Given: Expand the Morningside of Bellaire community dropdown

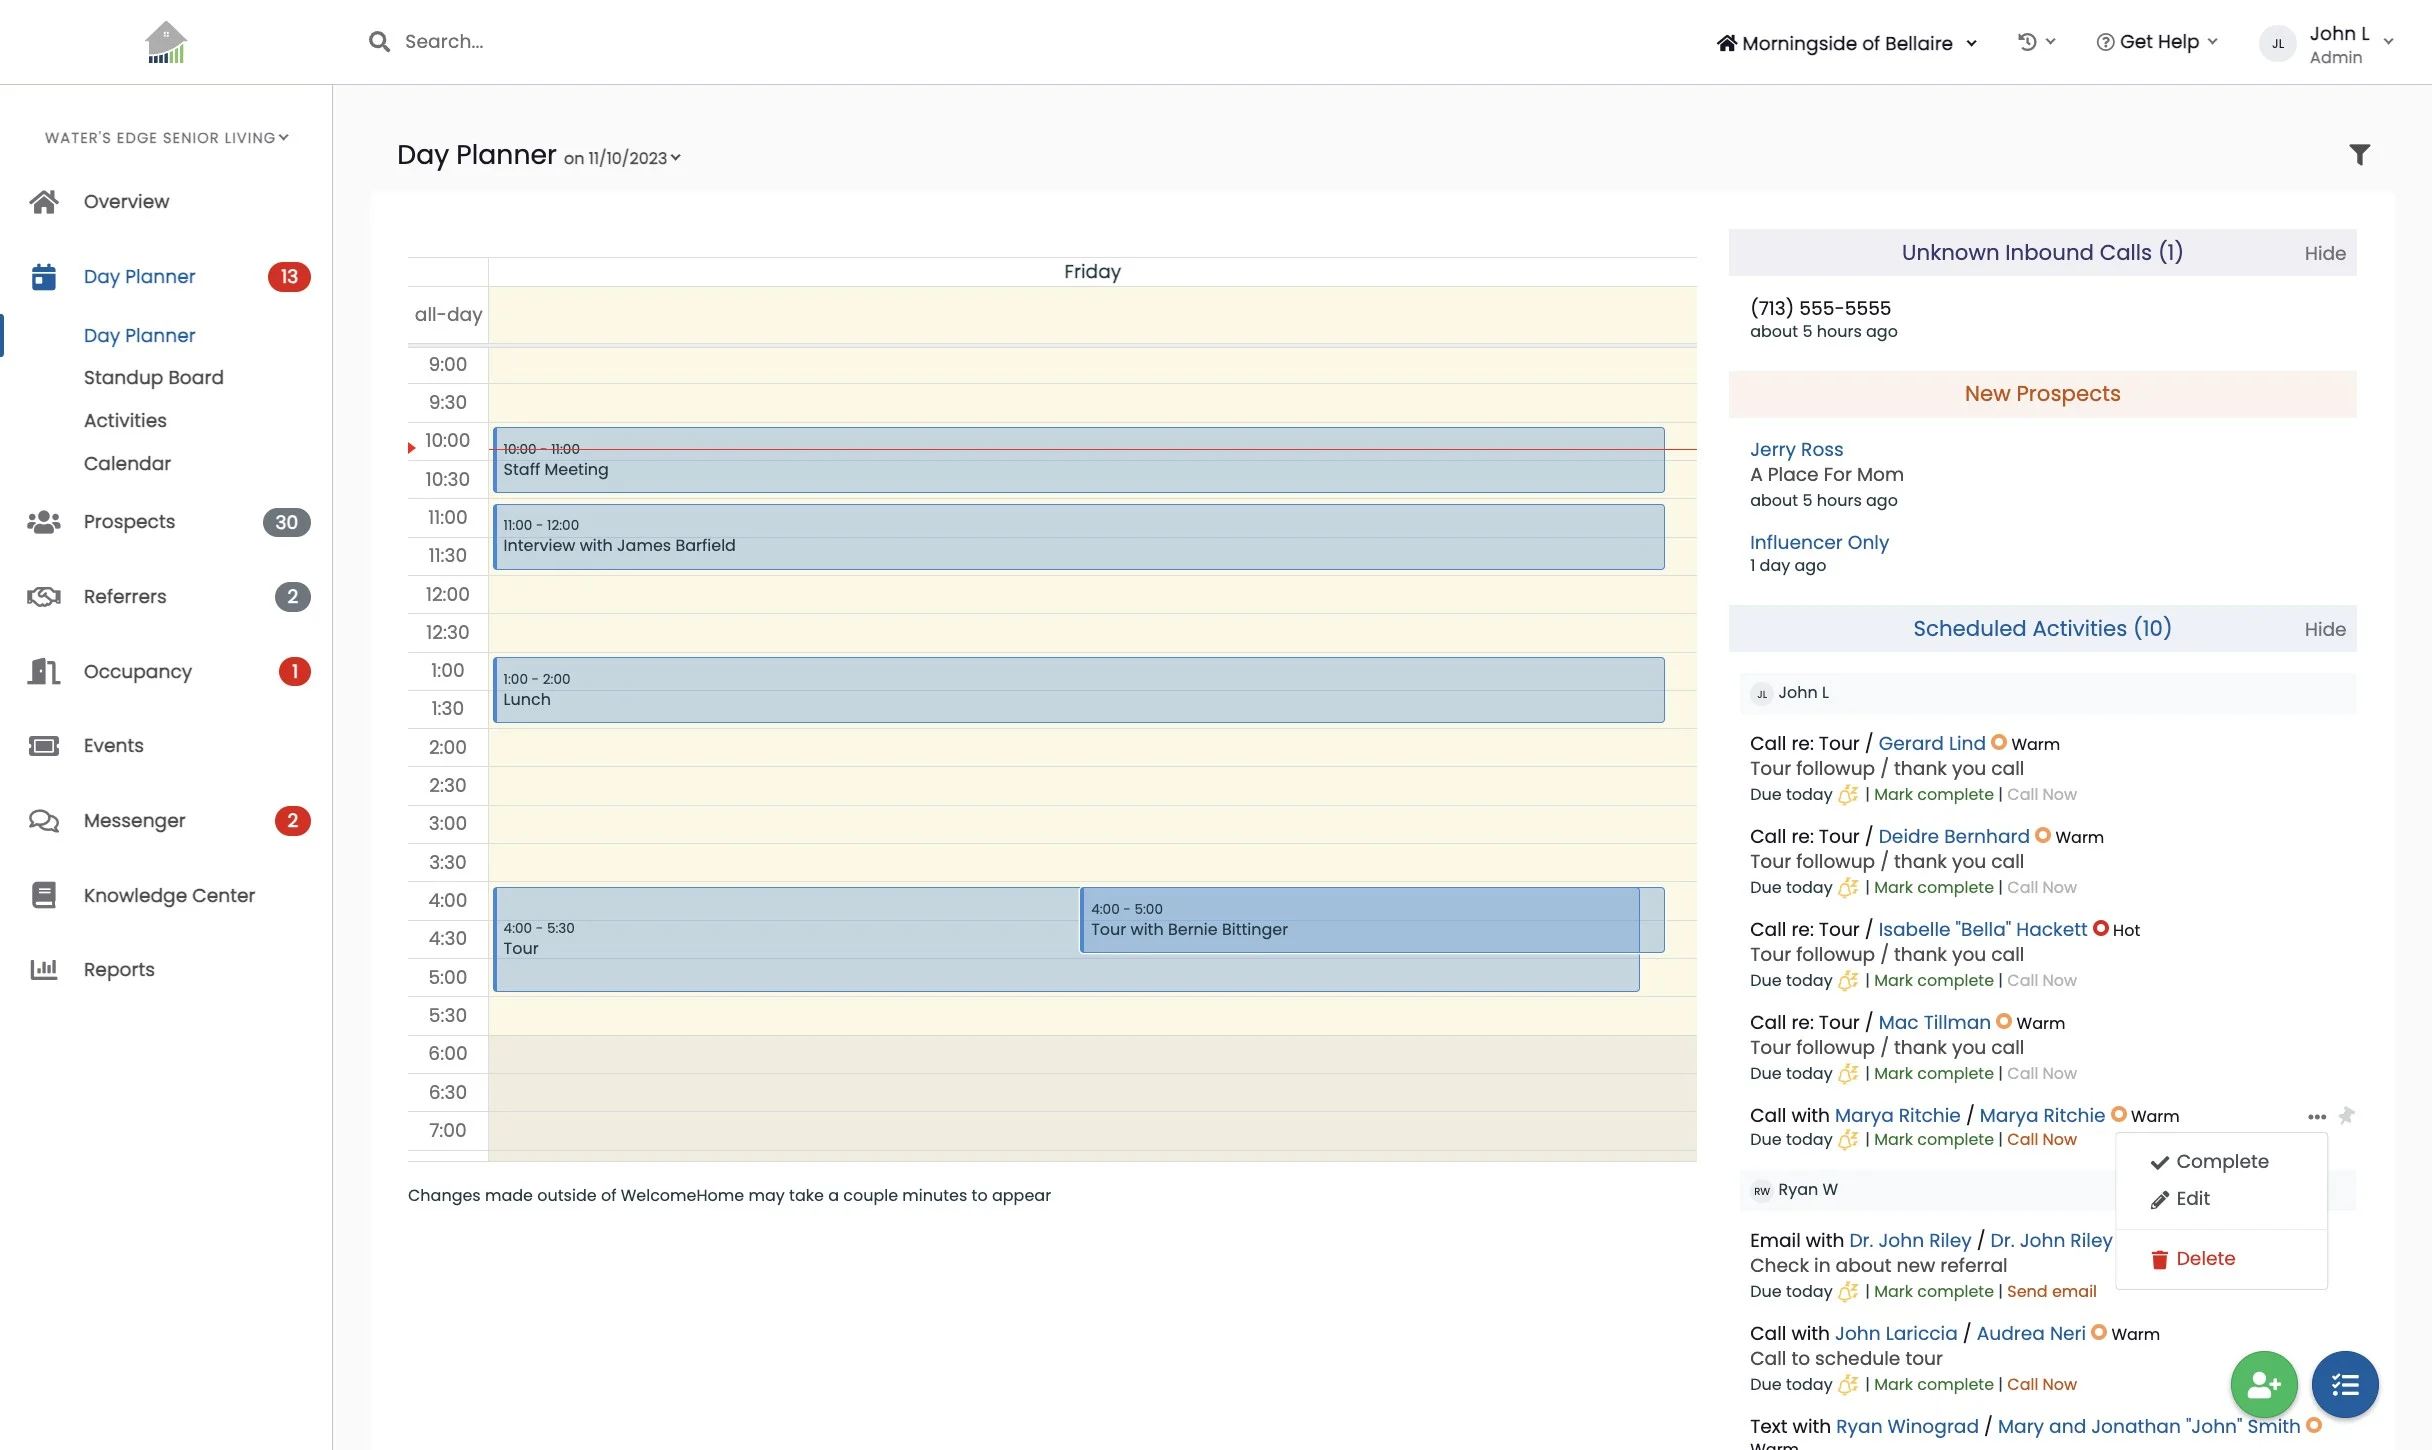Looking at the screenshot, I should [1847, 43].
